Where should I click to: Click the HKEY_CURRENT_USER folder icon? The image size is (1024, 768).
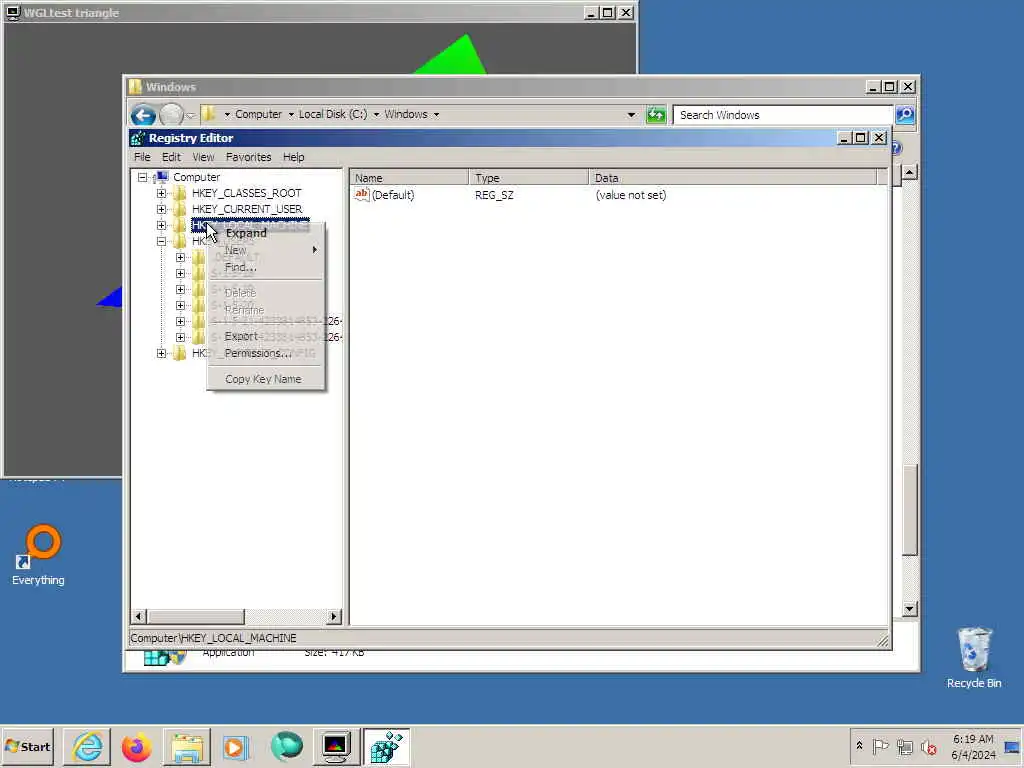tap(180, 209)
